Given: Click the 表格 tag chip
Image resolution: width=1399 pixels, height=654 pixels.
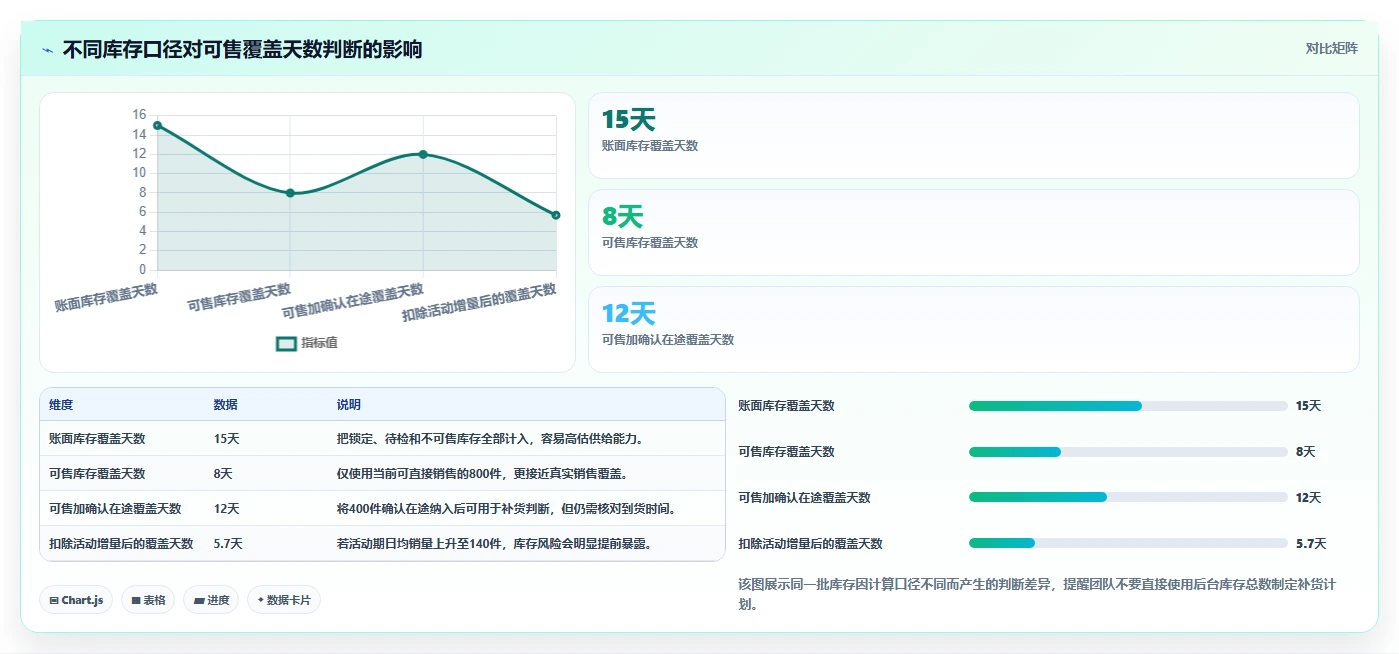Looking at the screenshot, I should 148,600.
